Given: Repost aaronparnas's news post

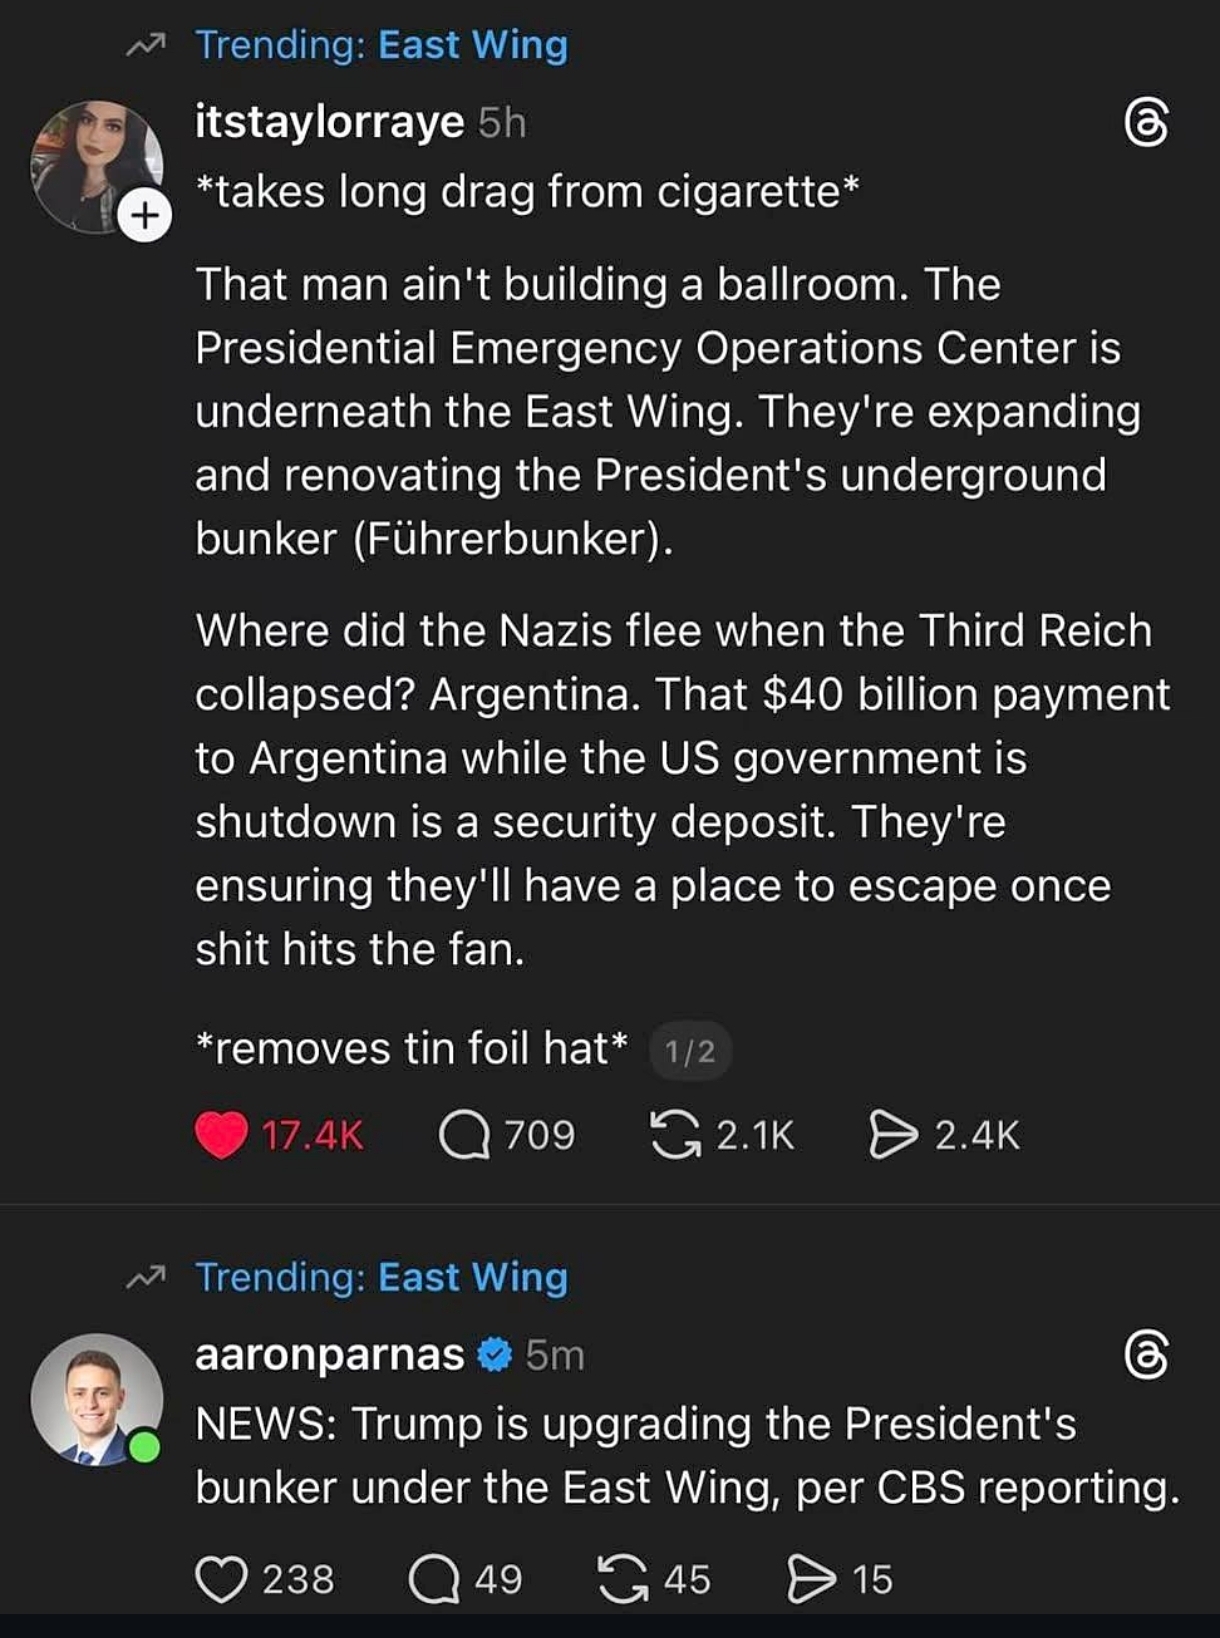Looking at the screenshot, I should pyautogui.click(x=622, y=1579).
